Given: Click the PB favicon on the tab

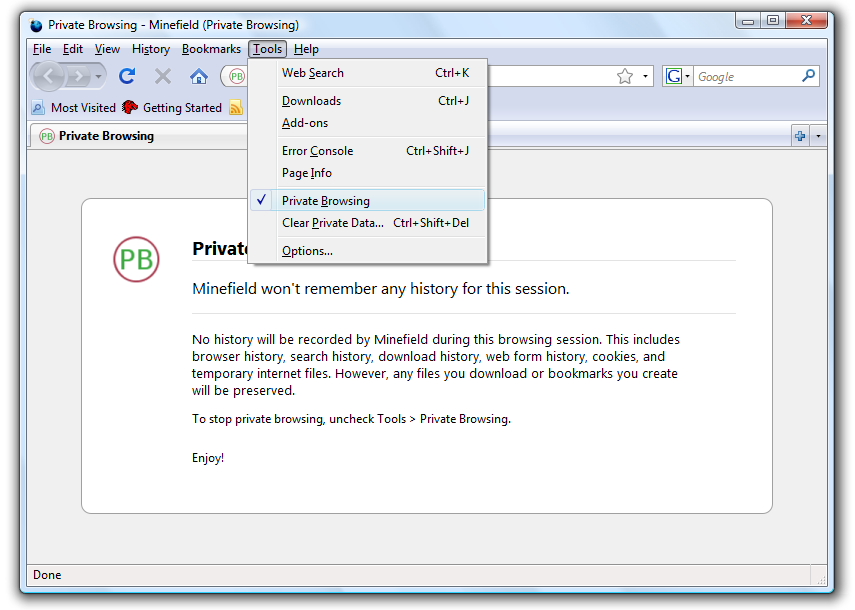Looking at the screenshot, I should point(47,136).
